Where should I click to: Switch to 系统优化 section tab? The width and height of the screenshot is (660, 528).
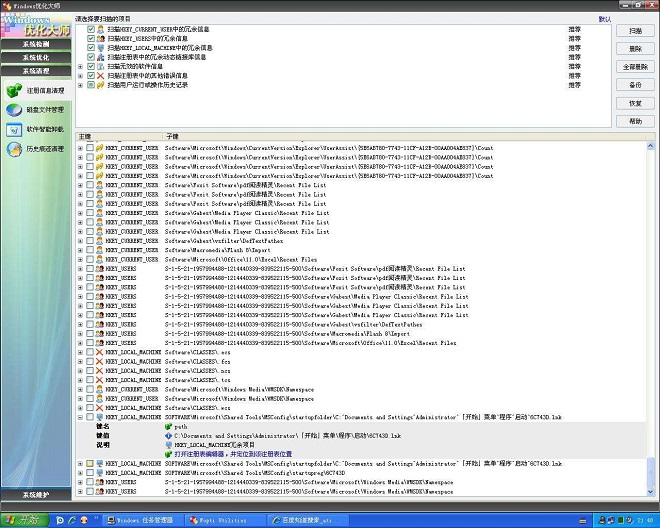(x=36, y=58)
